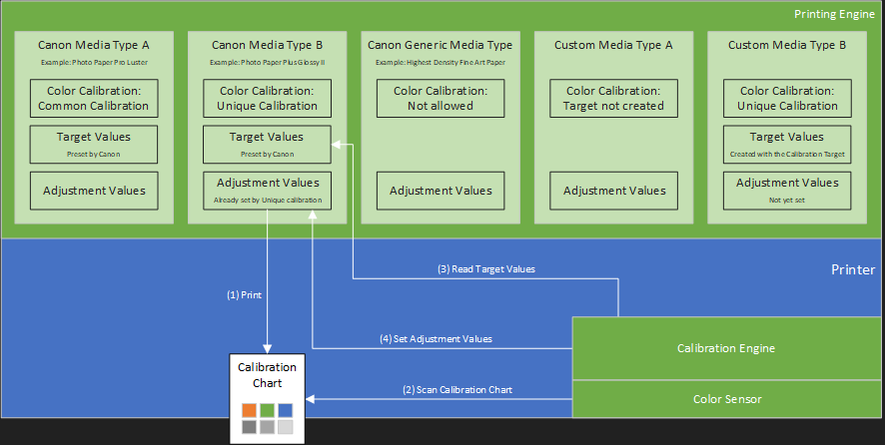
Task: Click Target Values box under Canon Media Type A
Action: (94, 145)
